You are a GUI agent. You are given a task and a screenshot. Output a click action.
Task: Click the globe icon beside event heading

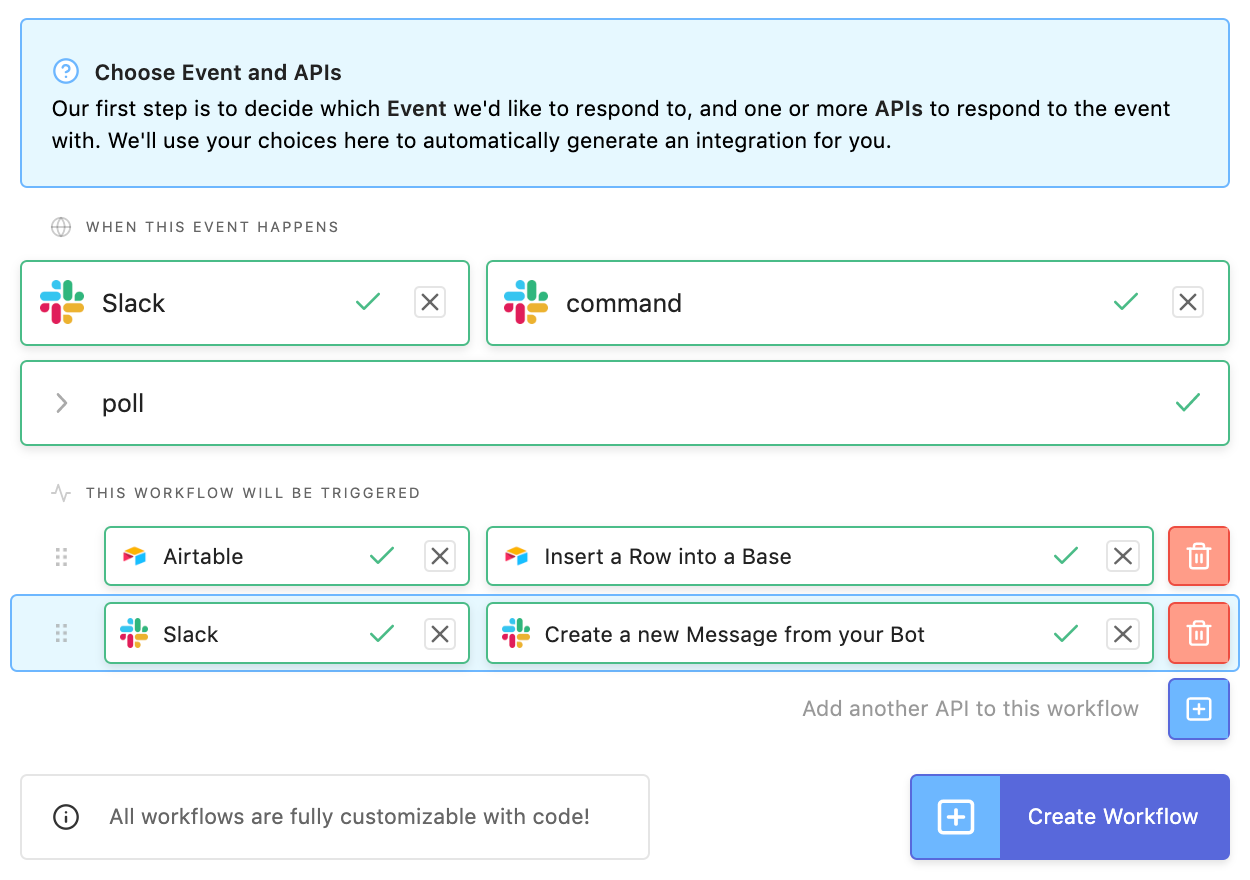pyautogui.click(x=61, y=227)
